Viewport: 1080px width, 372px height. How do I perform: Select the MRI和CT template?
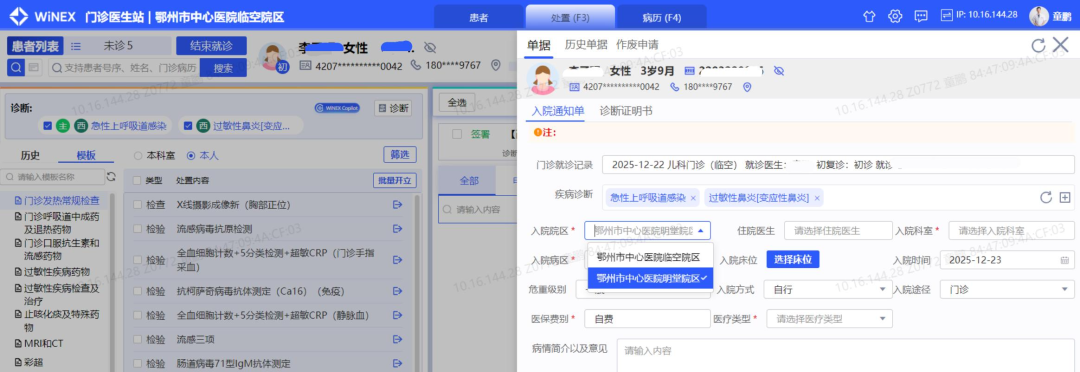(x=39, y=343)
